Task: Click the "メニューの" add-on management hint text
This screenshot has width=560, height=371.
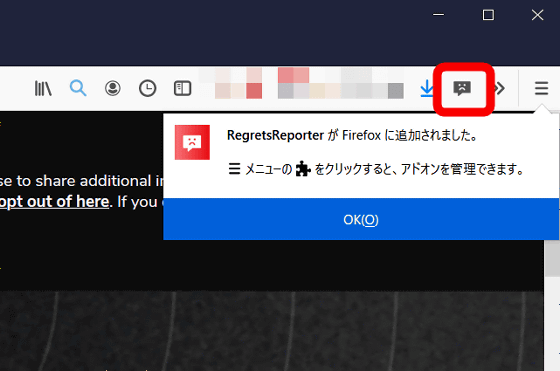Action: point(376,169)
